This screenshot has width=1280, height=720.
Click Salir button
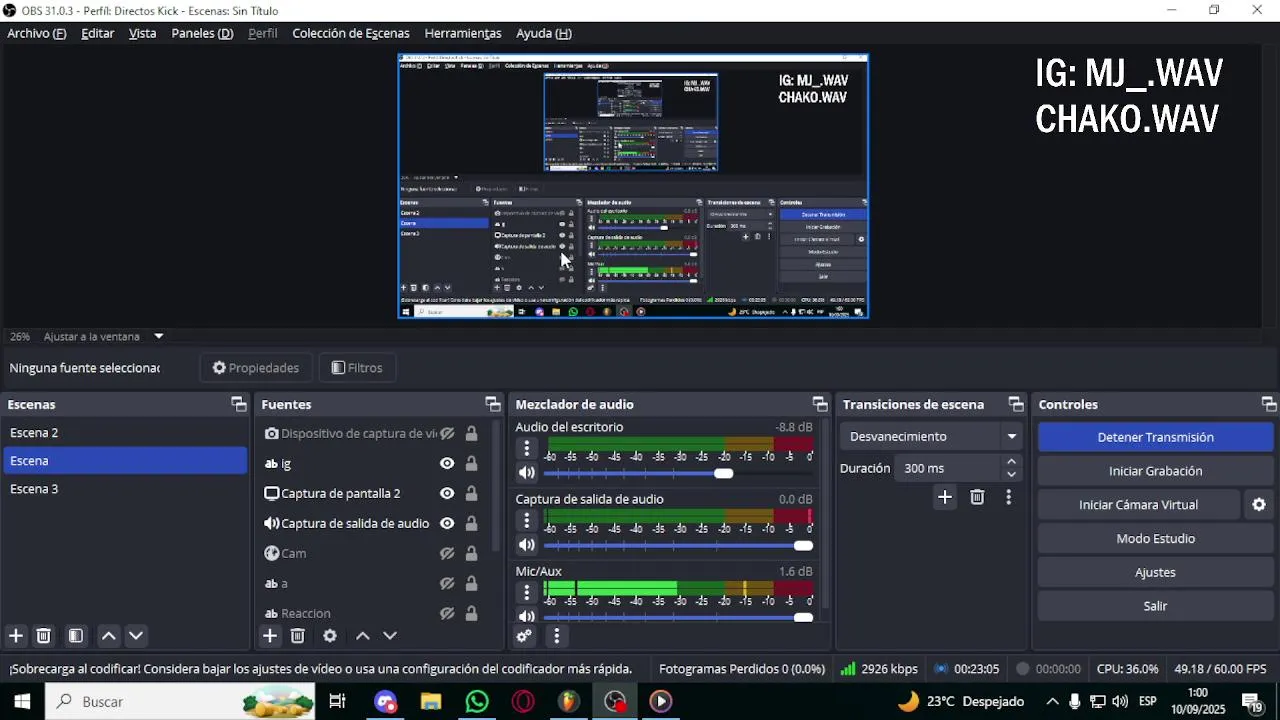click(1155, 606)
